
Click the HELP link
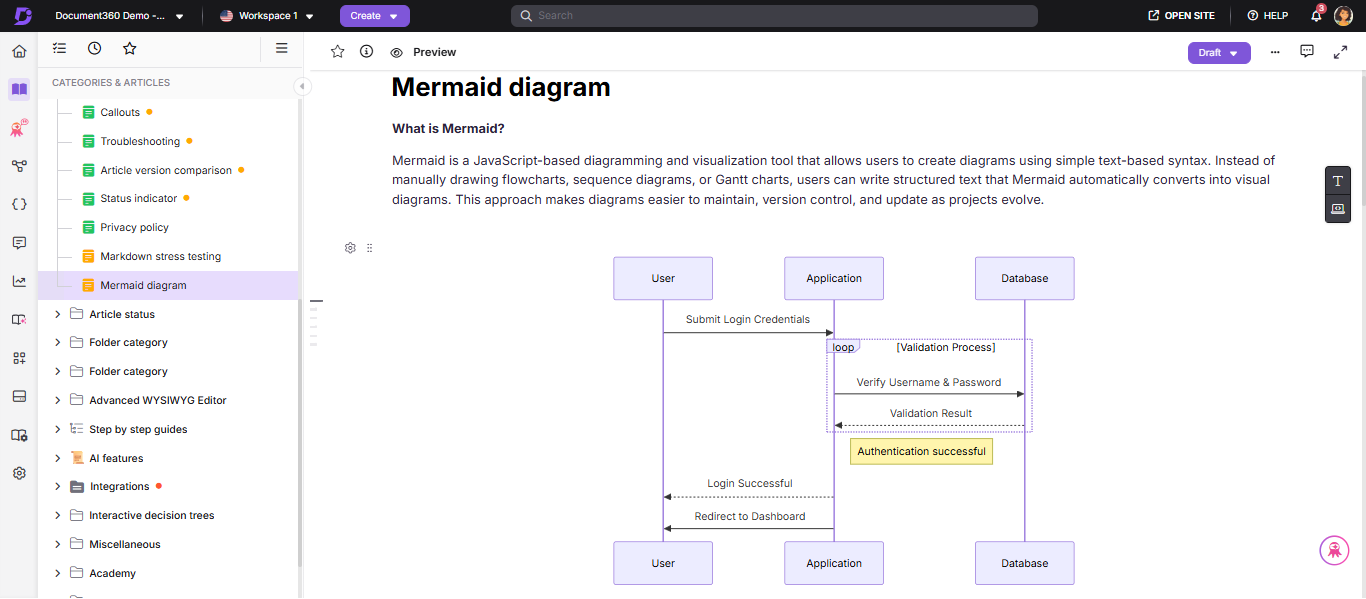(x=1267, y=16)
